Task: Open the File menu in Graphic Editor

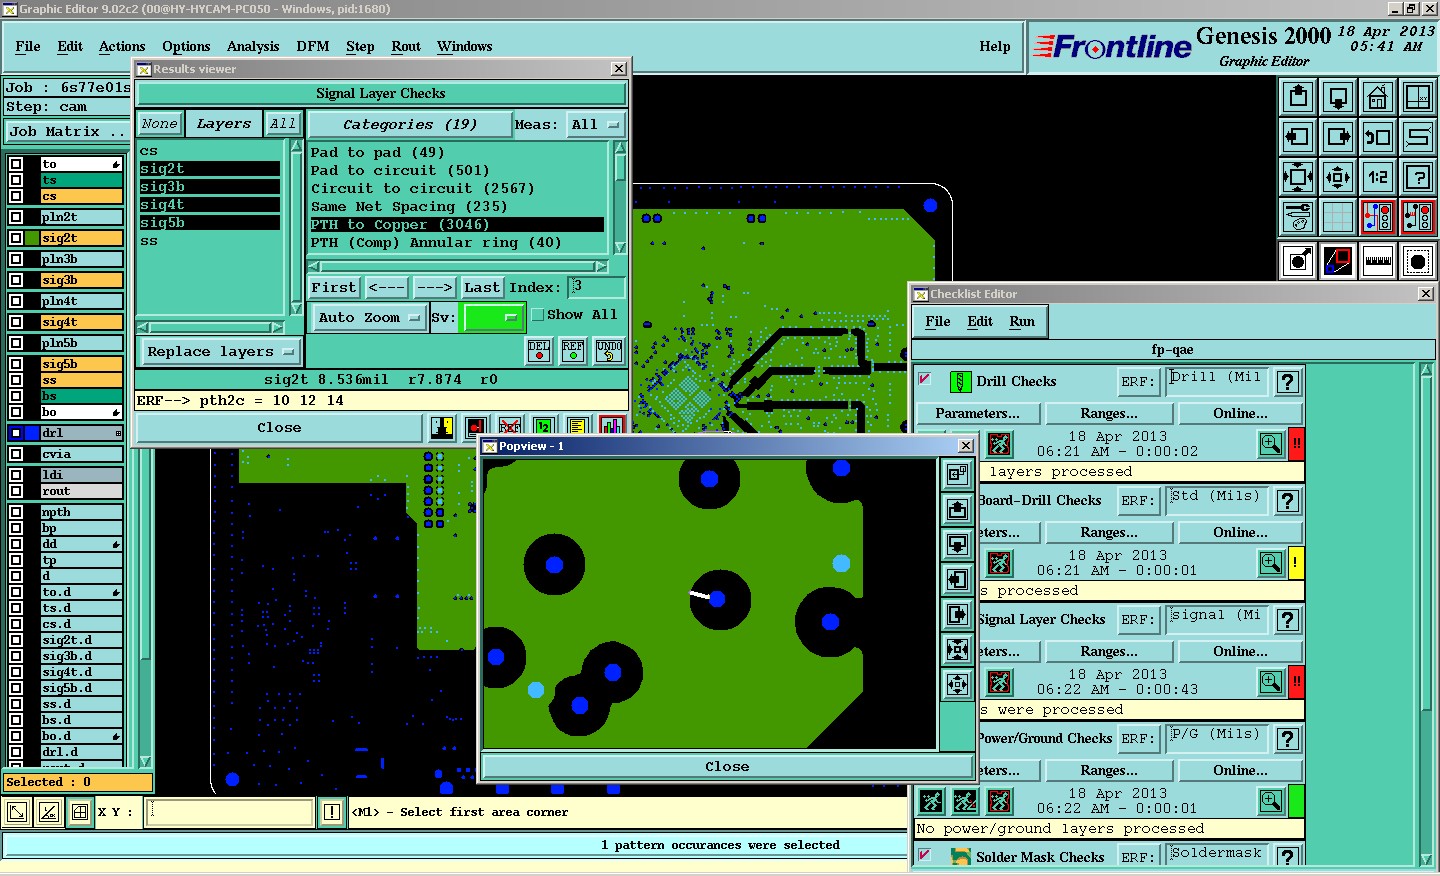Action: click(x=28, y=46)
